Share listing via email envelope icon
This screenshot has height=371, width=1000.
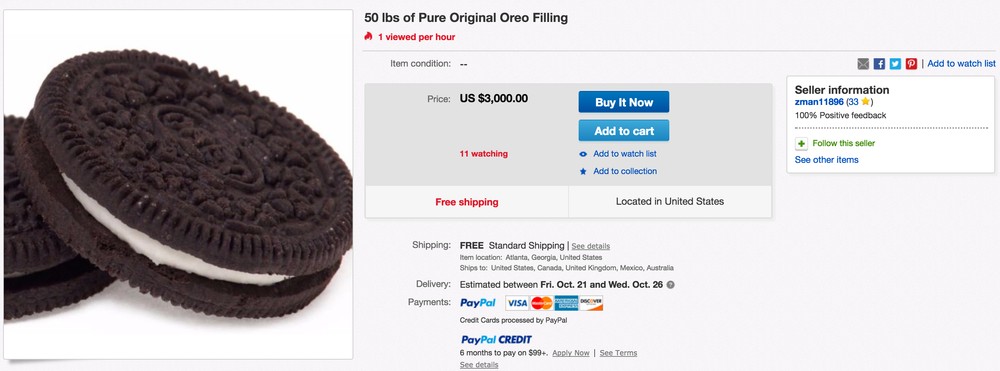[863, 64]
